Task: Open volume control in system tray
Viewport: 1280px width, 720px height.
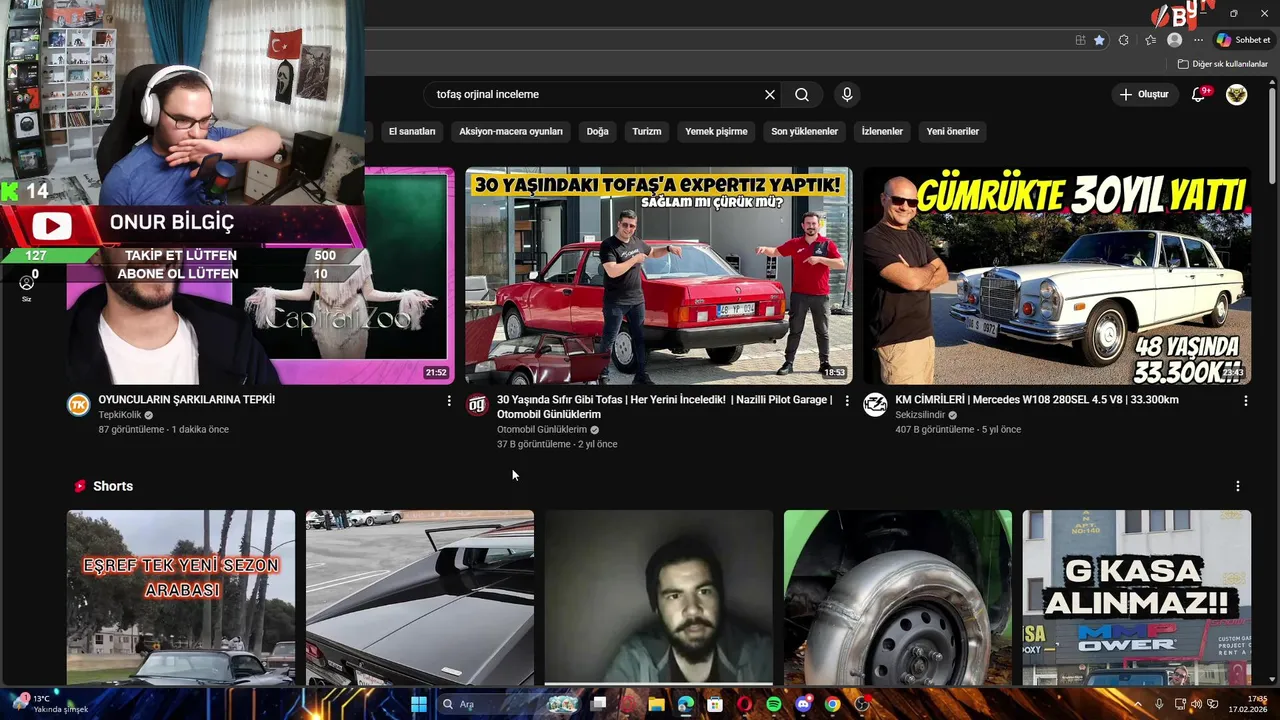Action: (x=1197, y=704)
